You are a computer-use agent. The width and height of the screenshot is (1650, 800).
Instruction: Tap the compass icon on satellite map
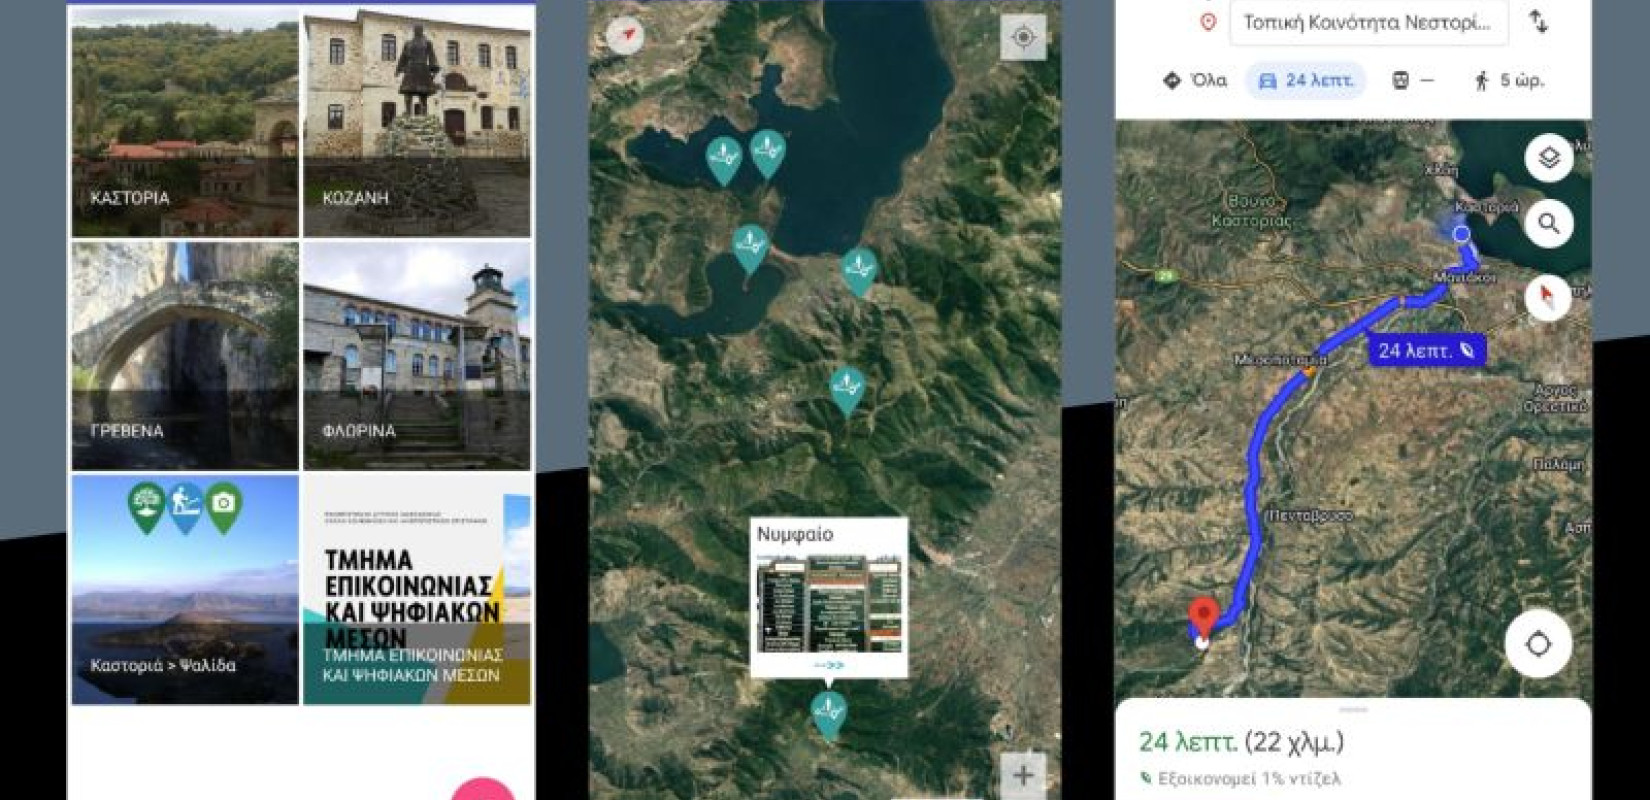(x=626, y=36)
